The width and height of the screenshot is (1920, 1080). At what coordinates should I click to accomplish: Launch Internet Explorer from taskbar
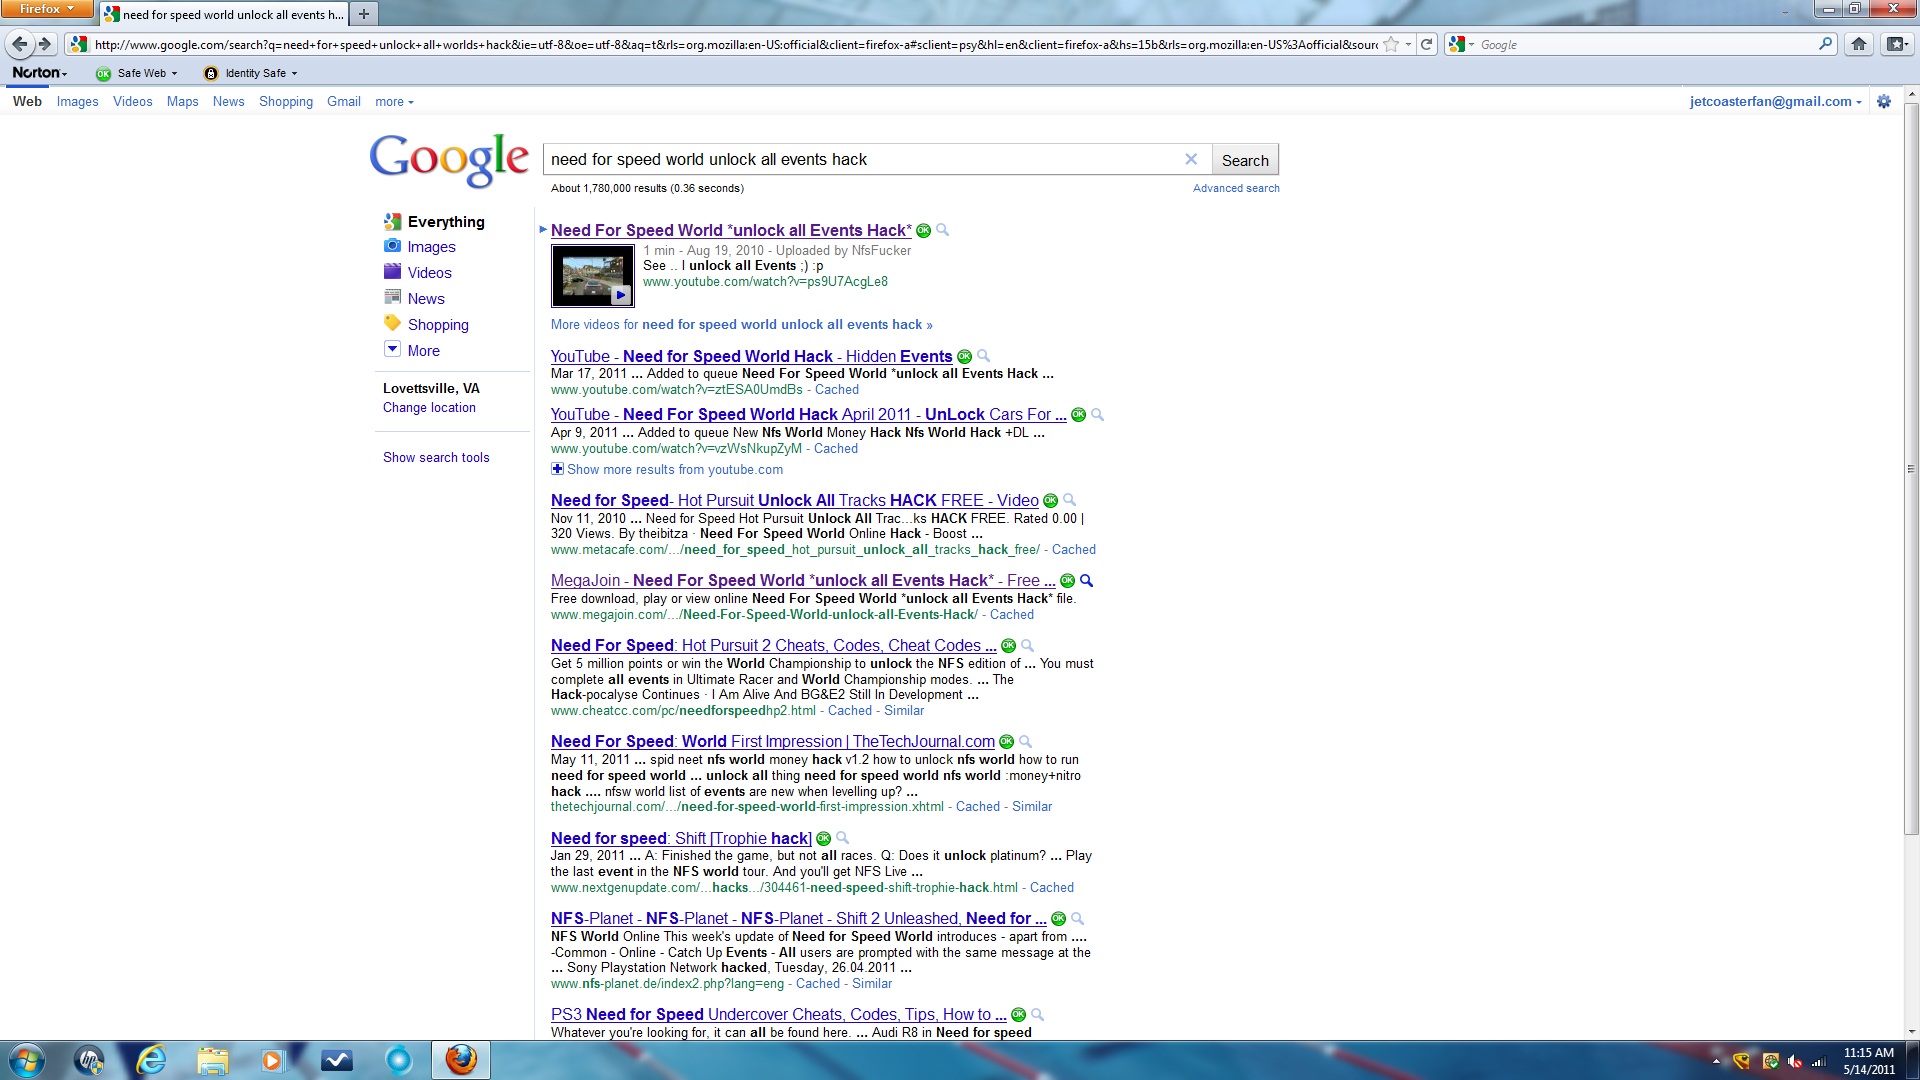pos(151,1060)
